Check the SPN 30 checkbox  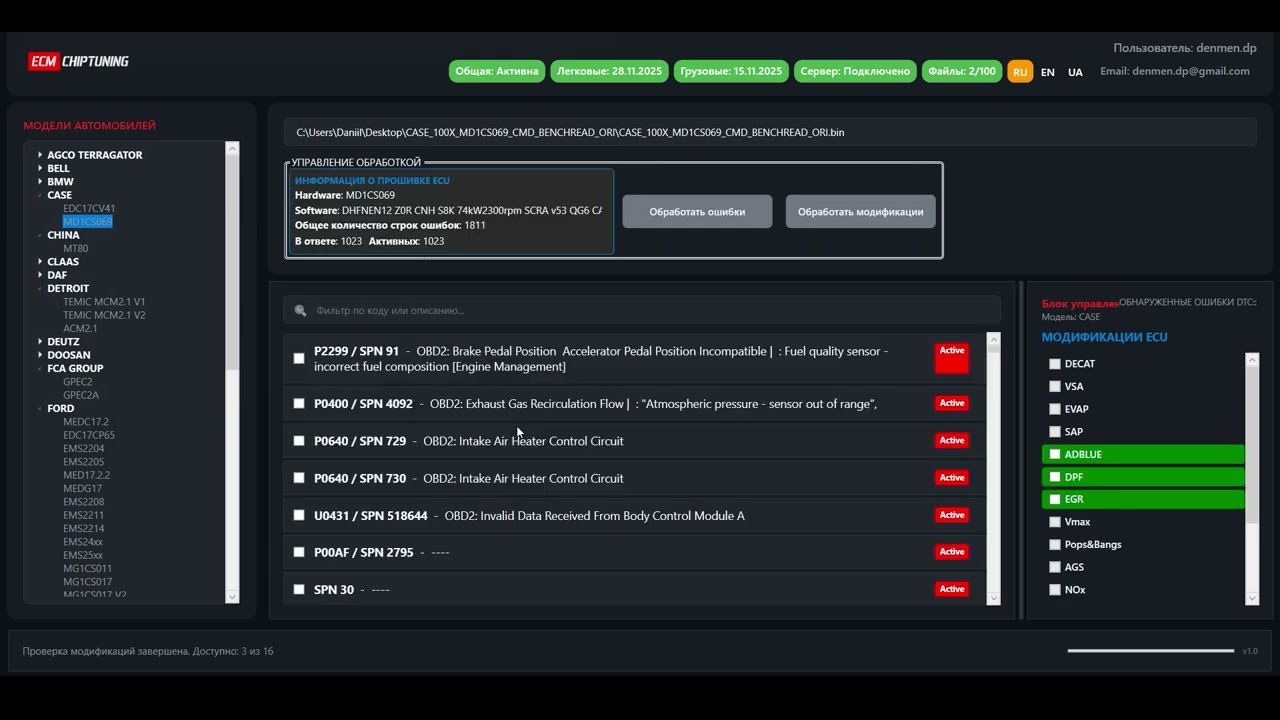pos(299,589)
